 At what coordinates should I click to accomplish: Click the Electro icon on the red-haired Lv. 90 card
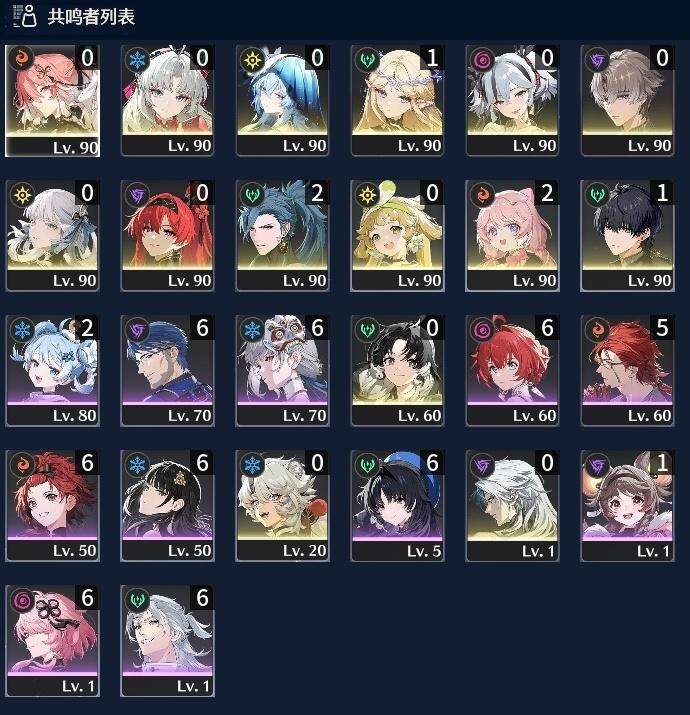click(x=137, y=195)
